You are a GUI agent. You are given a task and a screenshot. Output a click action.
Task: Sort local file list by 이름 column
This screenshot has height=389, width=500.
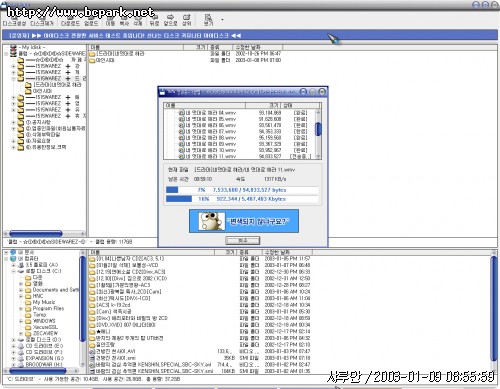click(152, 252)
